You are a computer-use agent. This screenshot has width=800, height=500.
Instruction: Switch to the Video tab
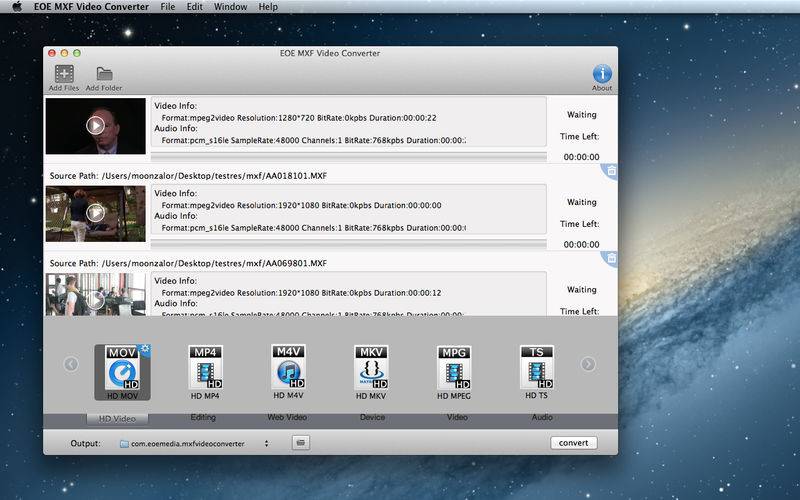point(457,417)
